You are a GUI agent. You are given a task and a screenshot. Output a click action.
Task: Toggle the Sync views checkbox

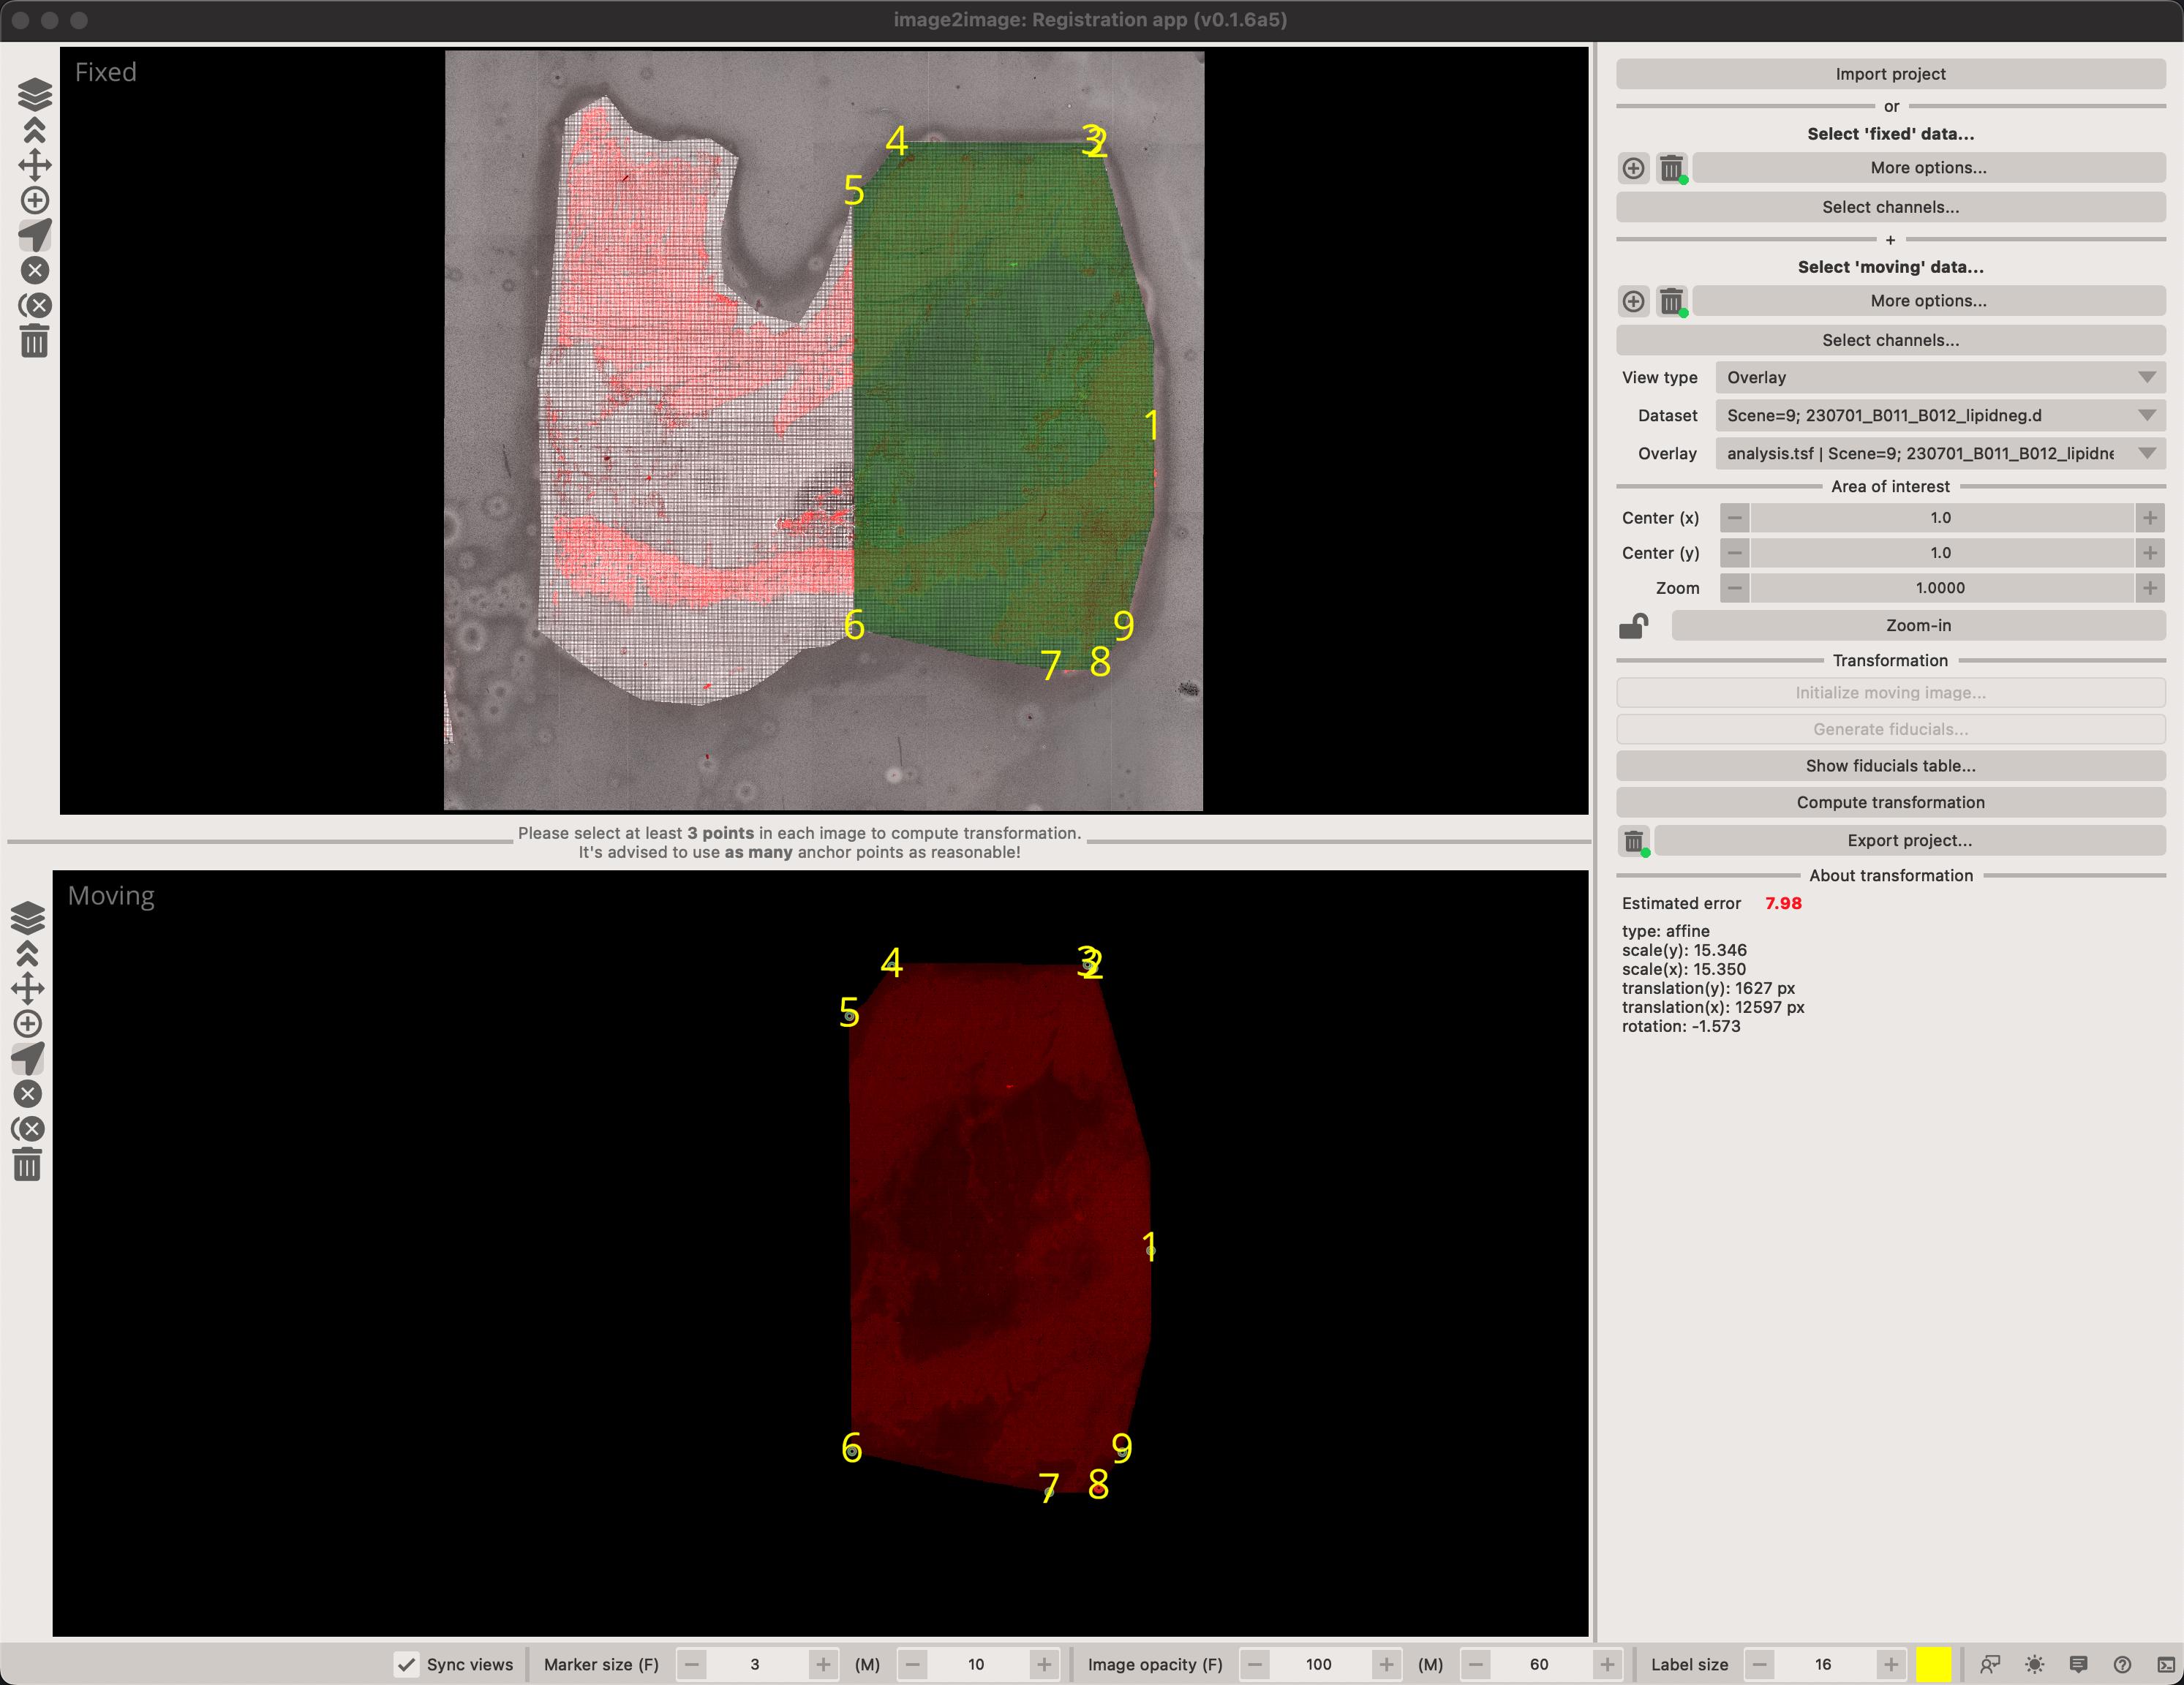(406, 1664)
